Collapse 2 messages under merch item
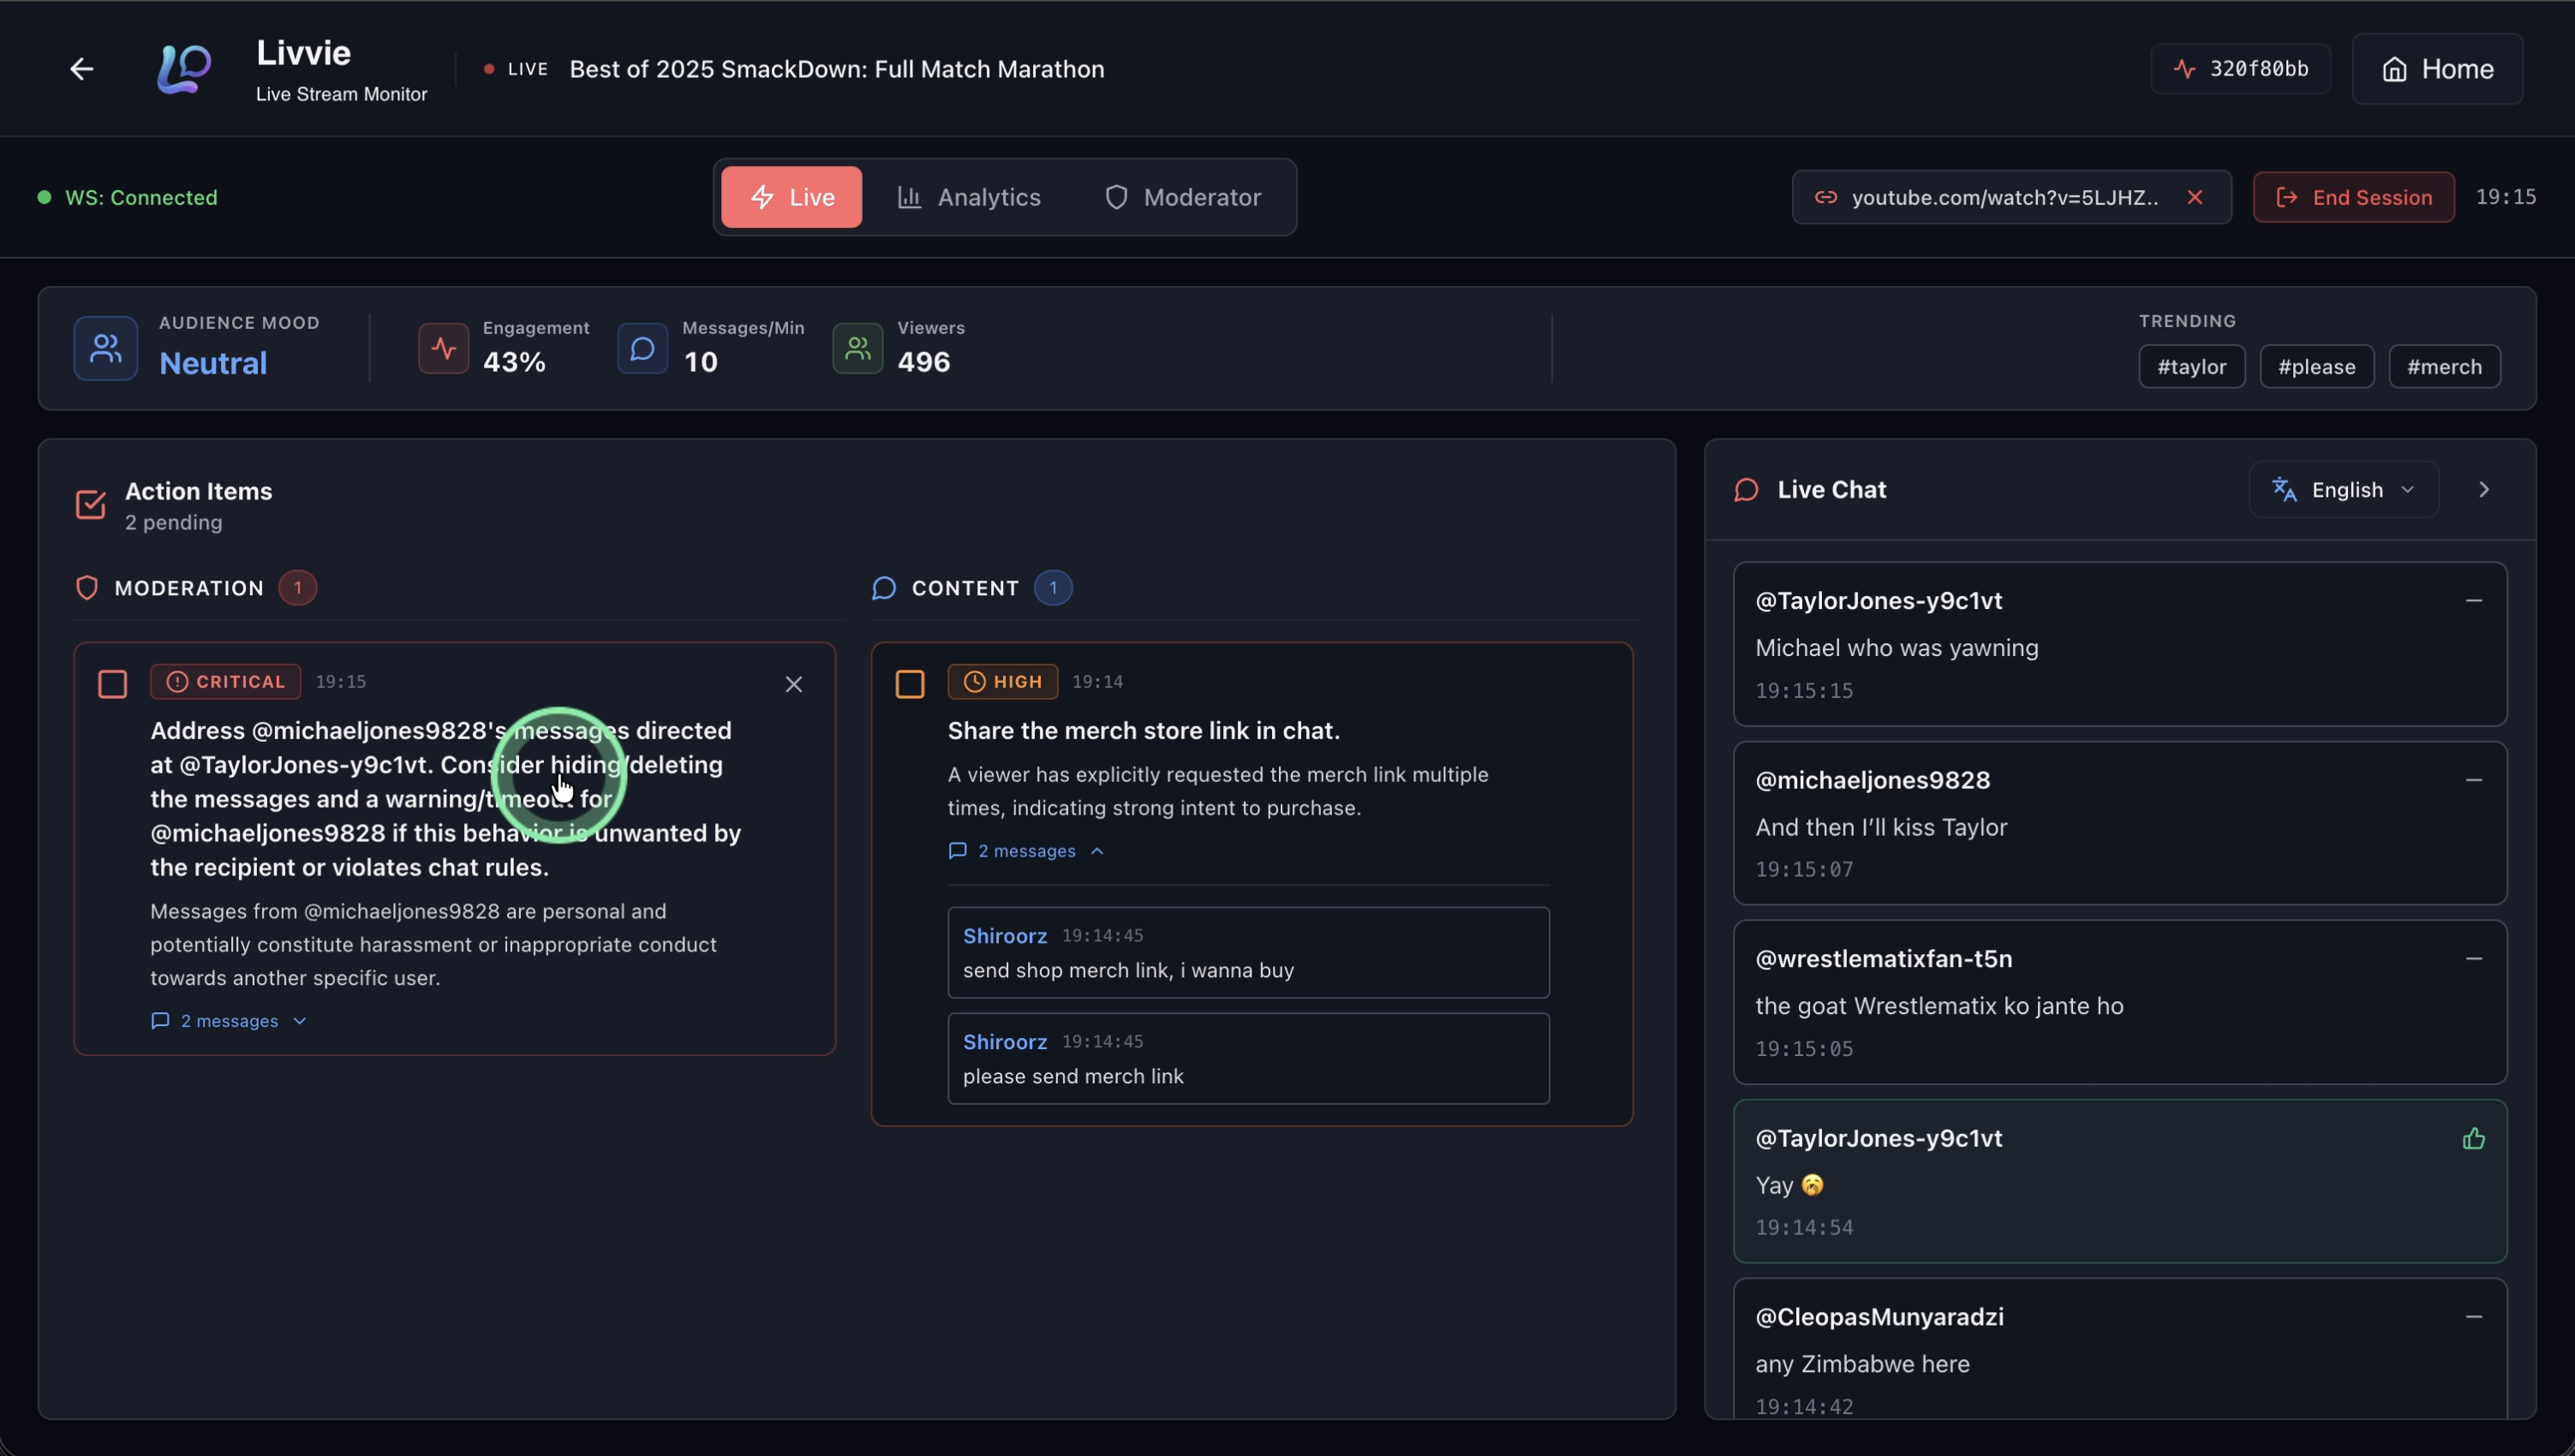 1026,851
